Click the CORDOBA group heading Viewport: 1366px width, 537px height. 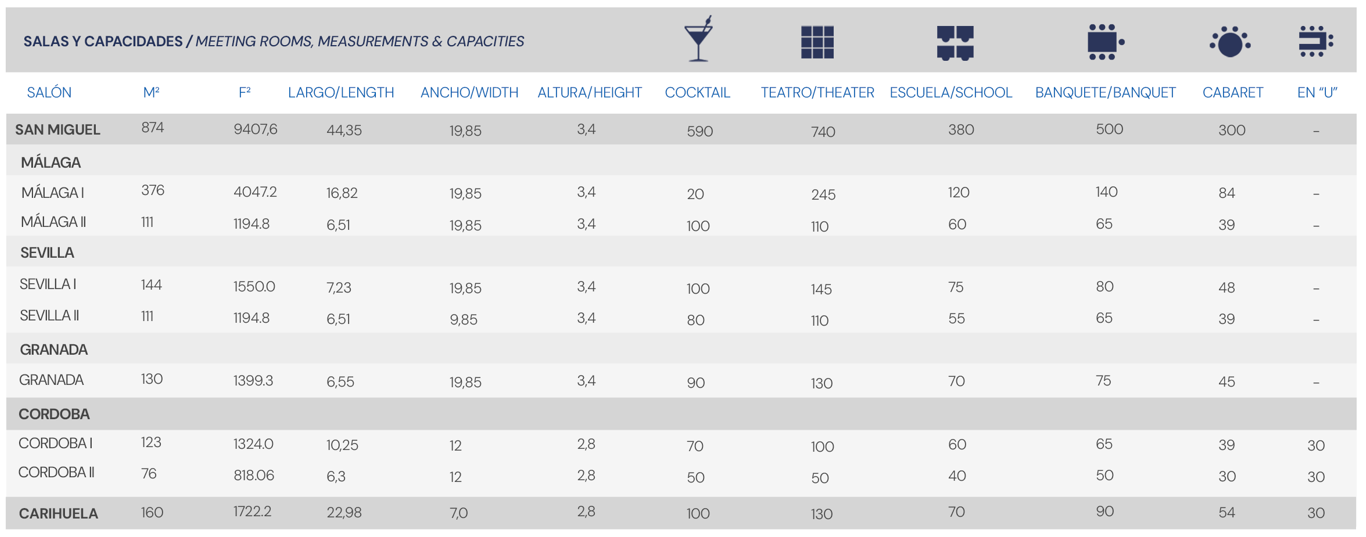point(54,414)
